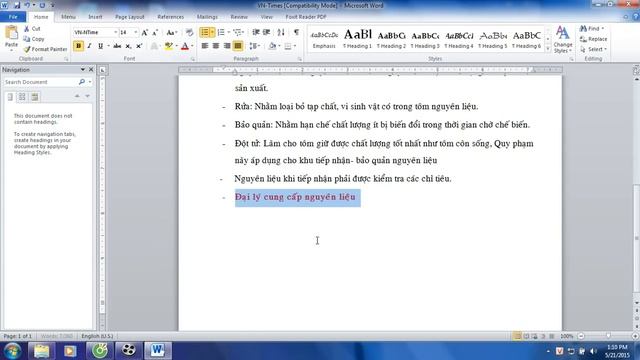Image resolution: width=640 pixels, height=360 pixels.
Task: Click the Find button in Editing
Action: (592, 29)
